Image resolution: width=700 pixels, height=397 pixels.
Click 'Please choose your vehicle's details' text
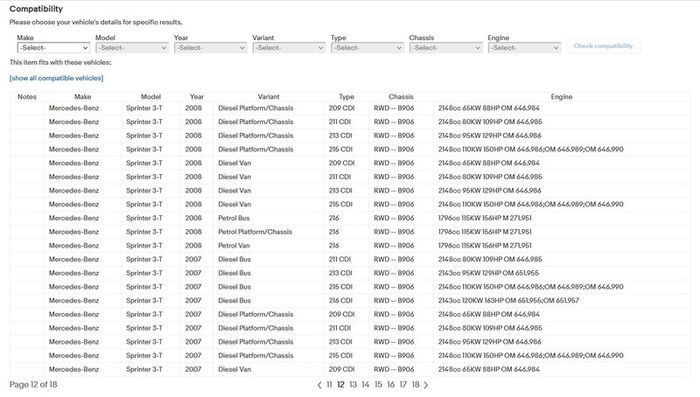(x=96, y=22)
